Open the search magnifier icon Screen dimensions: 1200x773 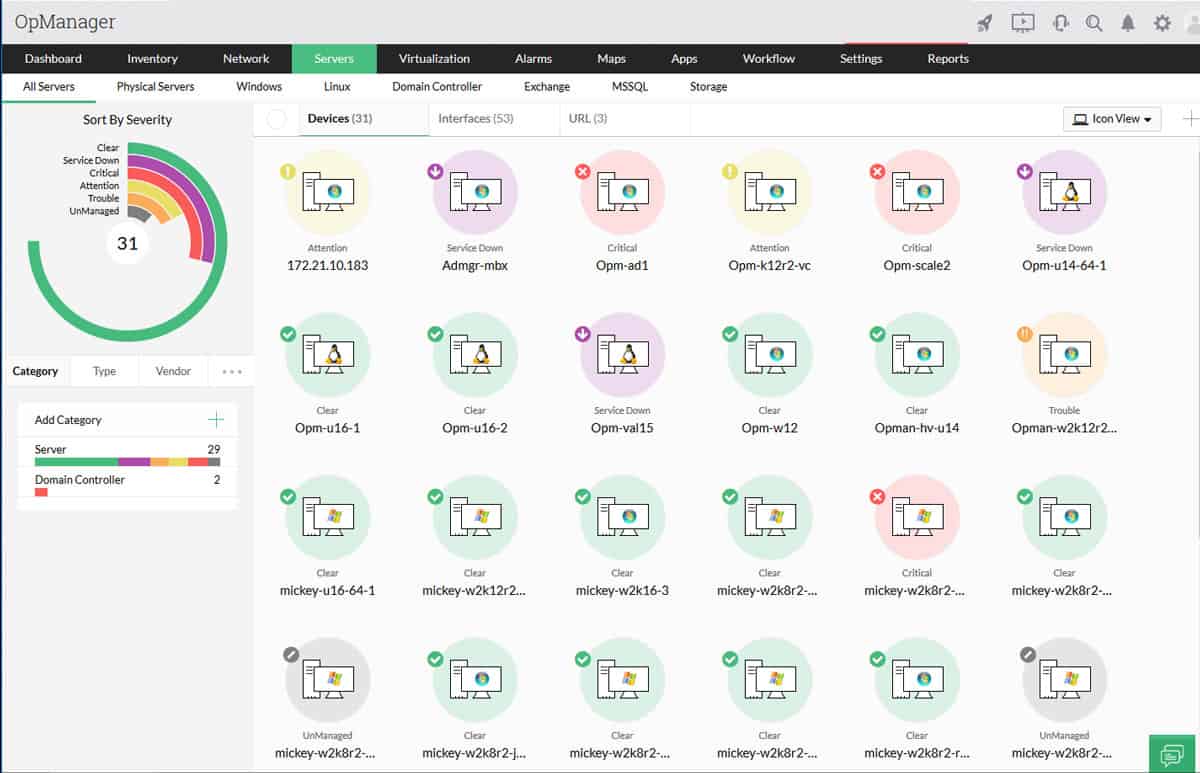pos(1094,23)
